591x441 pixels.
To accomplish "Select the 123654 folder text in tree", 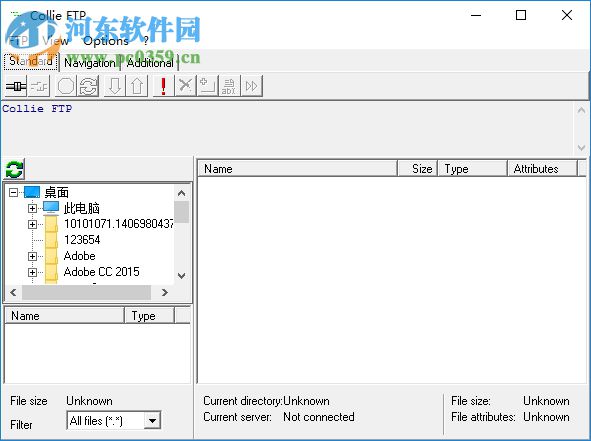I will click(82, 240).
